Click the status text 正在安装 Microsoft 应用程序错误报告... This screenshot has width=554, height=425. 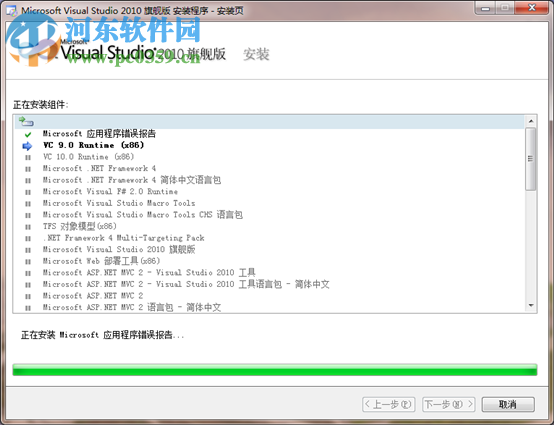pyautogui.click(x=102, y=335)
